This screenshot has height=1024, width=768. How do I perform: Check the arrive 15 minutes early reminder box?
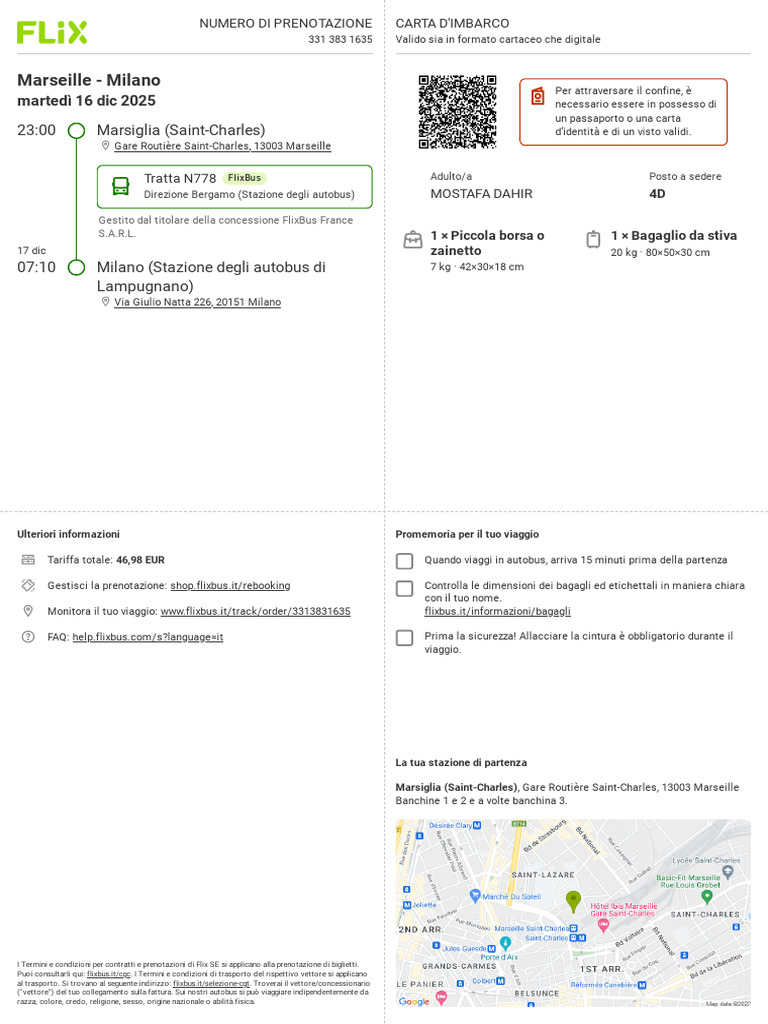pyautogui.click(x=405, y=561)
